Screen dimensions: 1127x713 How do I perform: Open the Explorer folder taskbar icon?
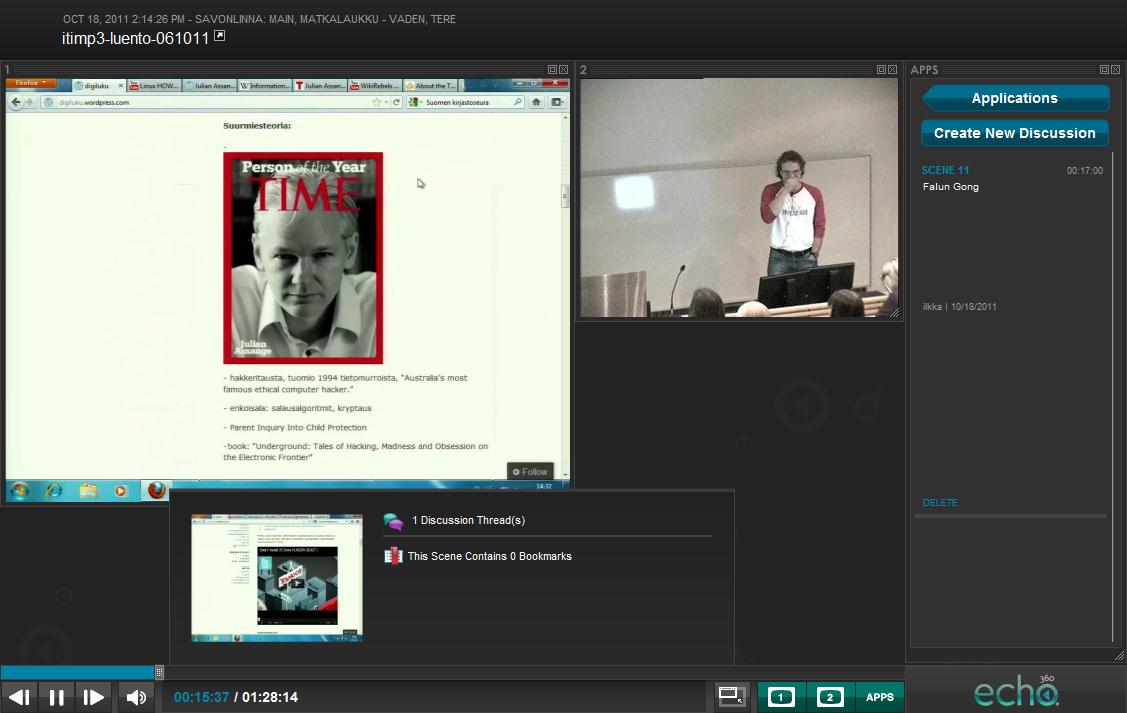tap(88, 491)
